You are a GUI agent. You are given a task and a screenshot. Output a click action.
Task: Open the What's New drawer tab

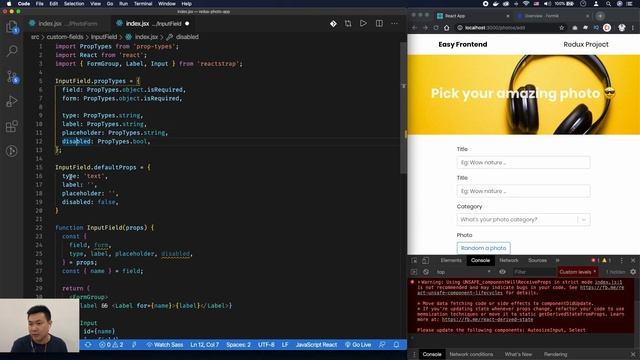(518, 354)
